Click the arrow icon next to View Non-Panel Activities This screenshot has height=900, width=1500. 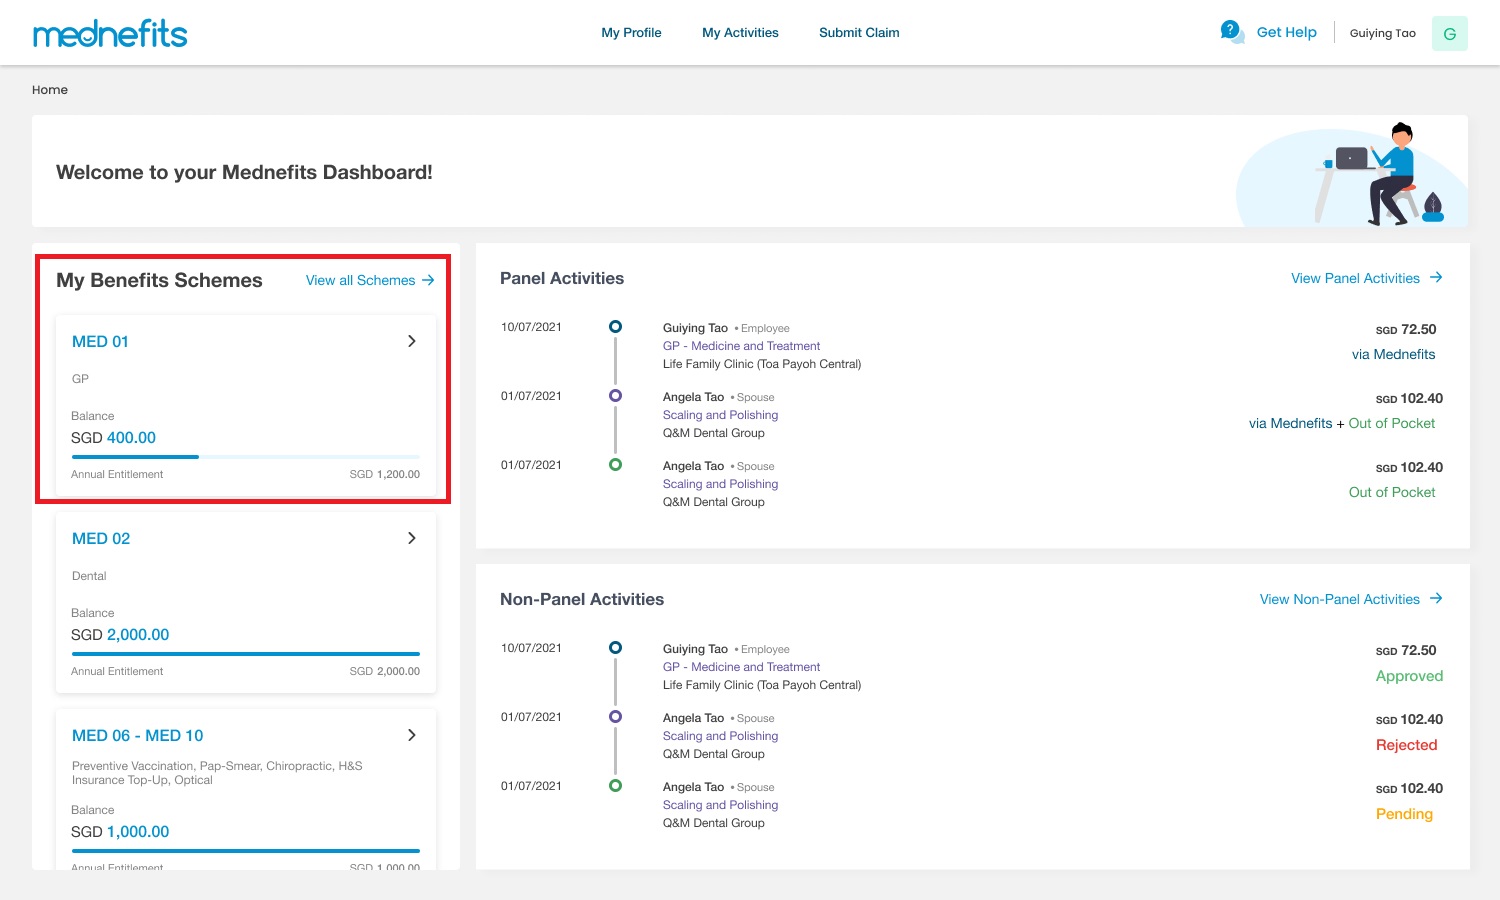1437,598
